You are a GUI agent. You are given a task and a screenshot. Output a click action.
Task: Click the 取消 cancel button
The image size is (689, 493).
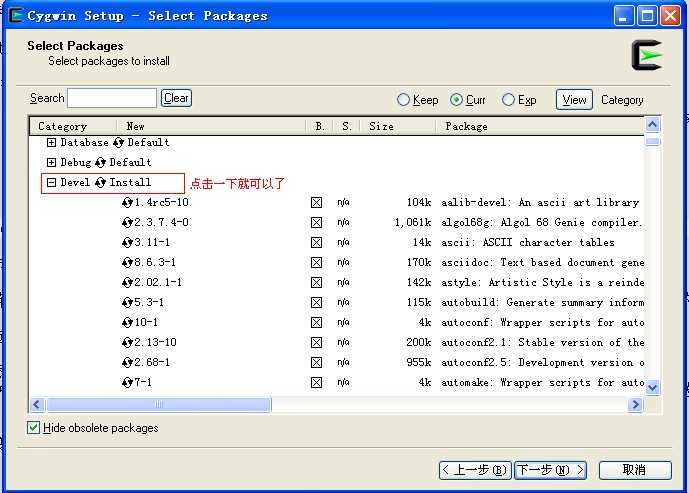click(x=635, y=470)
